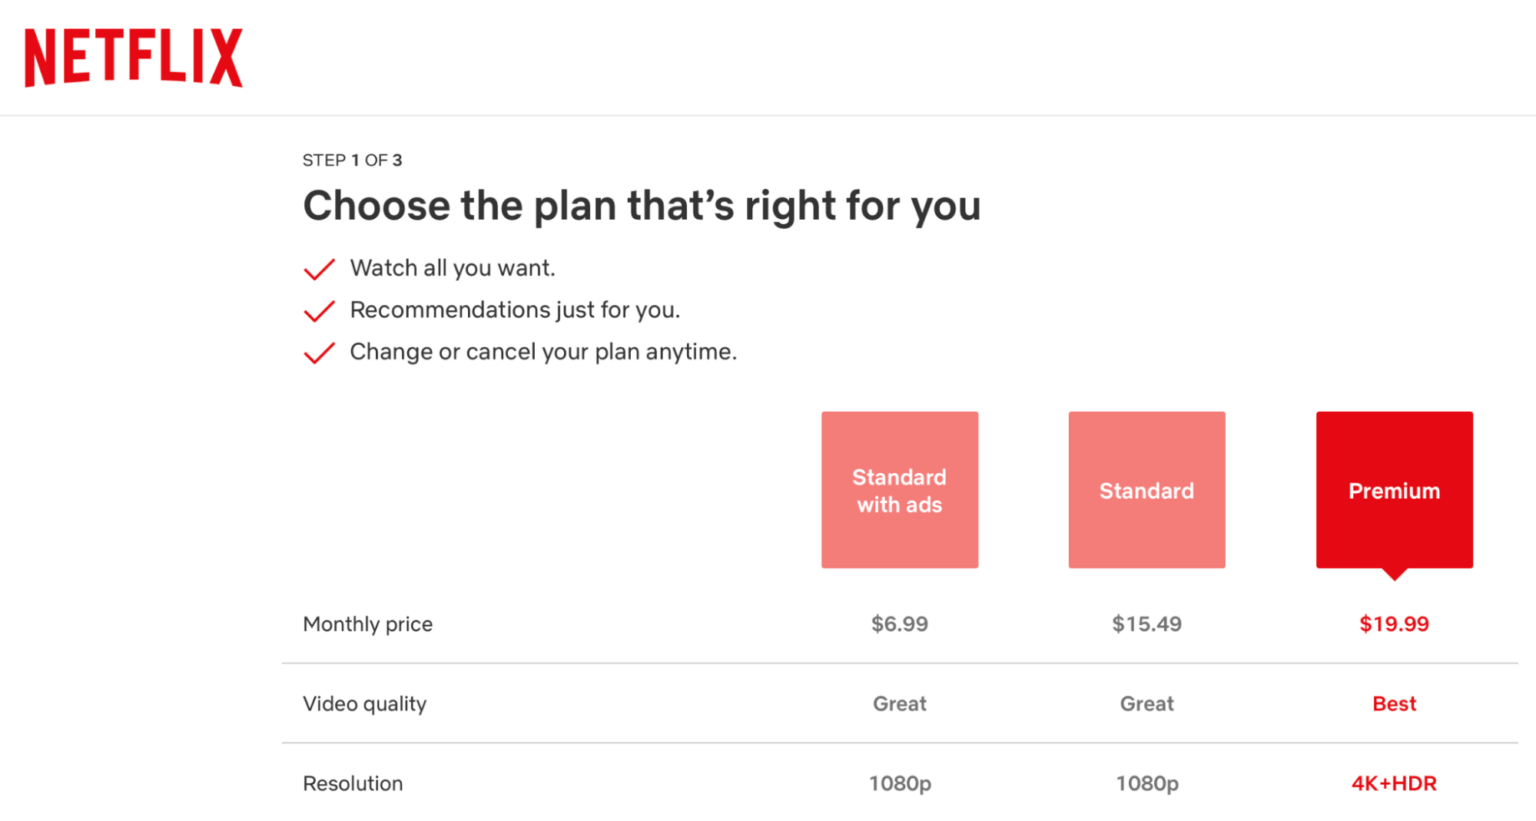1536x821 pixels.
Task: Click the Monthly price row label
Action: (367, 623)
